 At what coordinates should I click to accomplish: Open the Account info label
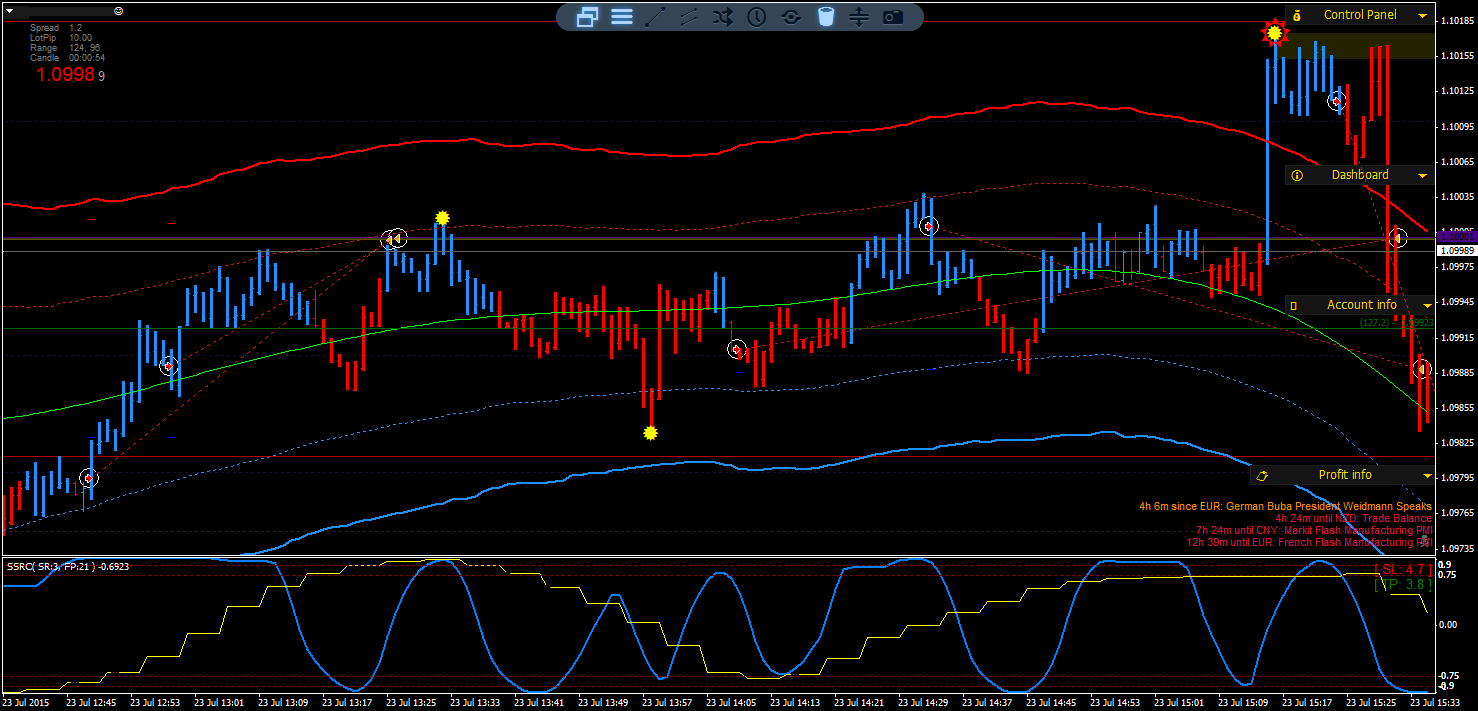coord(1362,305)
